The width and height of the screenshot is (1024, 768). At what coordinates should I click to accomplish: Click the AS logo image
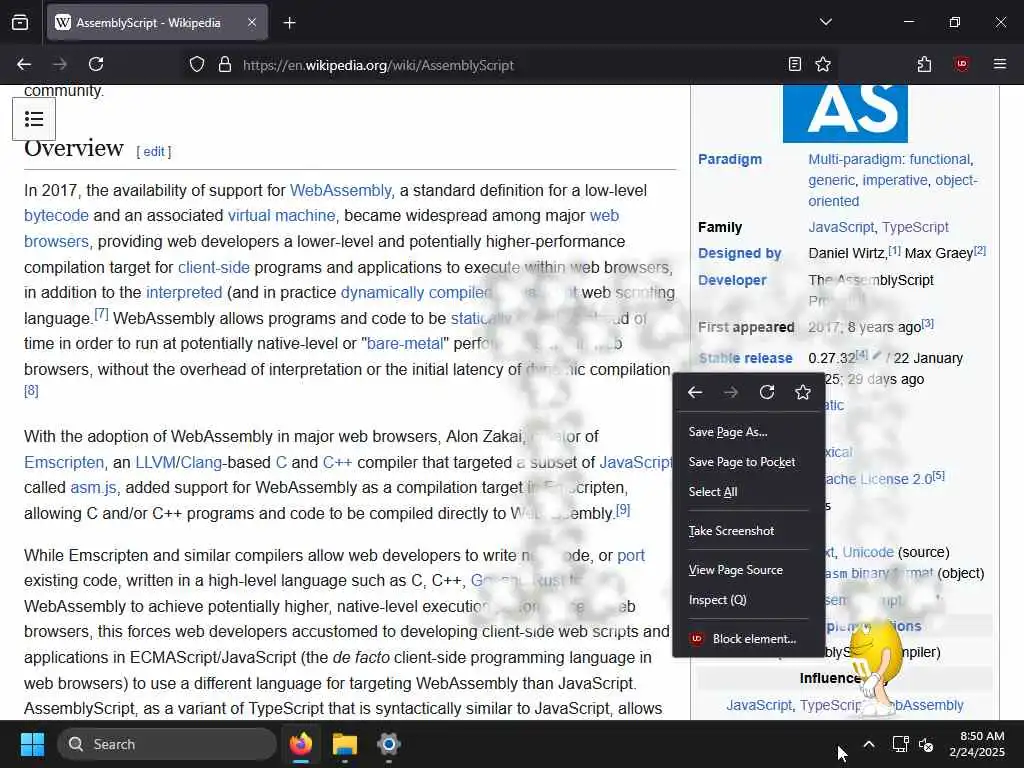pyautogui.click(x=845, y=112)
